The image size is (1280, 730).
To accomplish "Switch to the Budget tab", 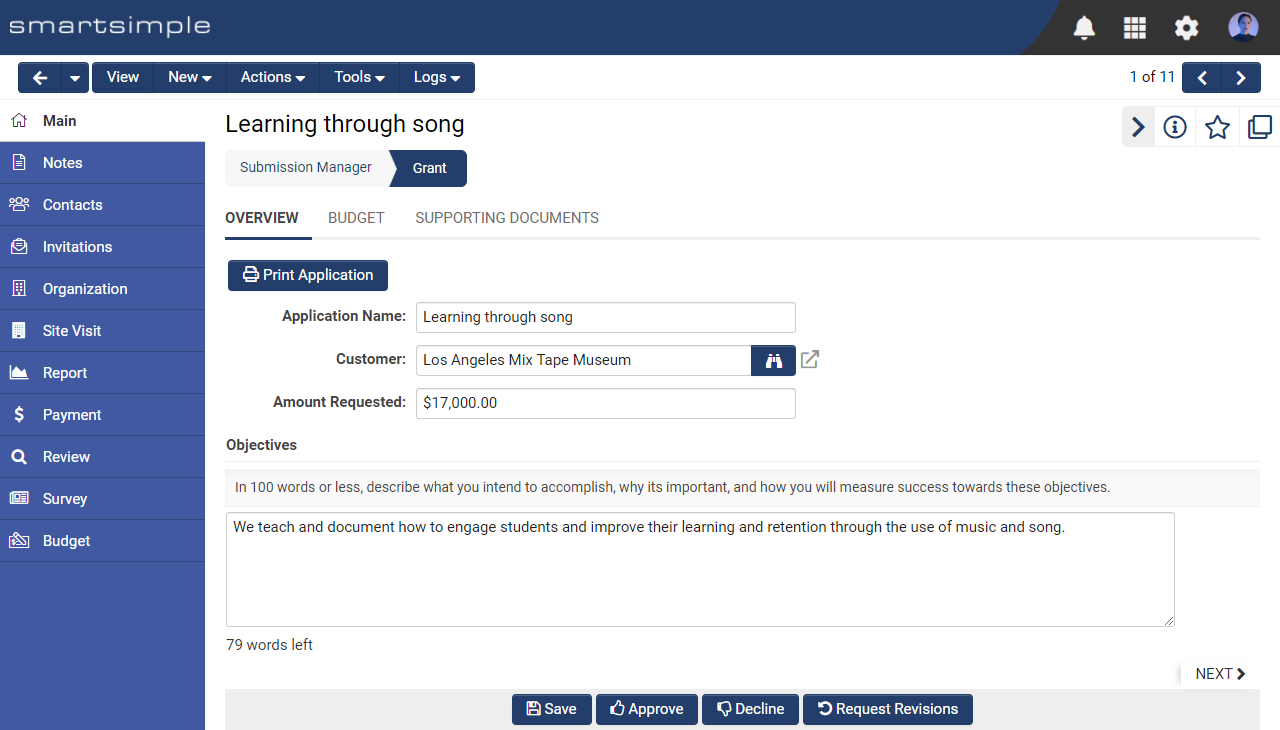I will (356, 218).
